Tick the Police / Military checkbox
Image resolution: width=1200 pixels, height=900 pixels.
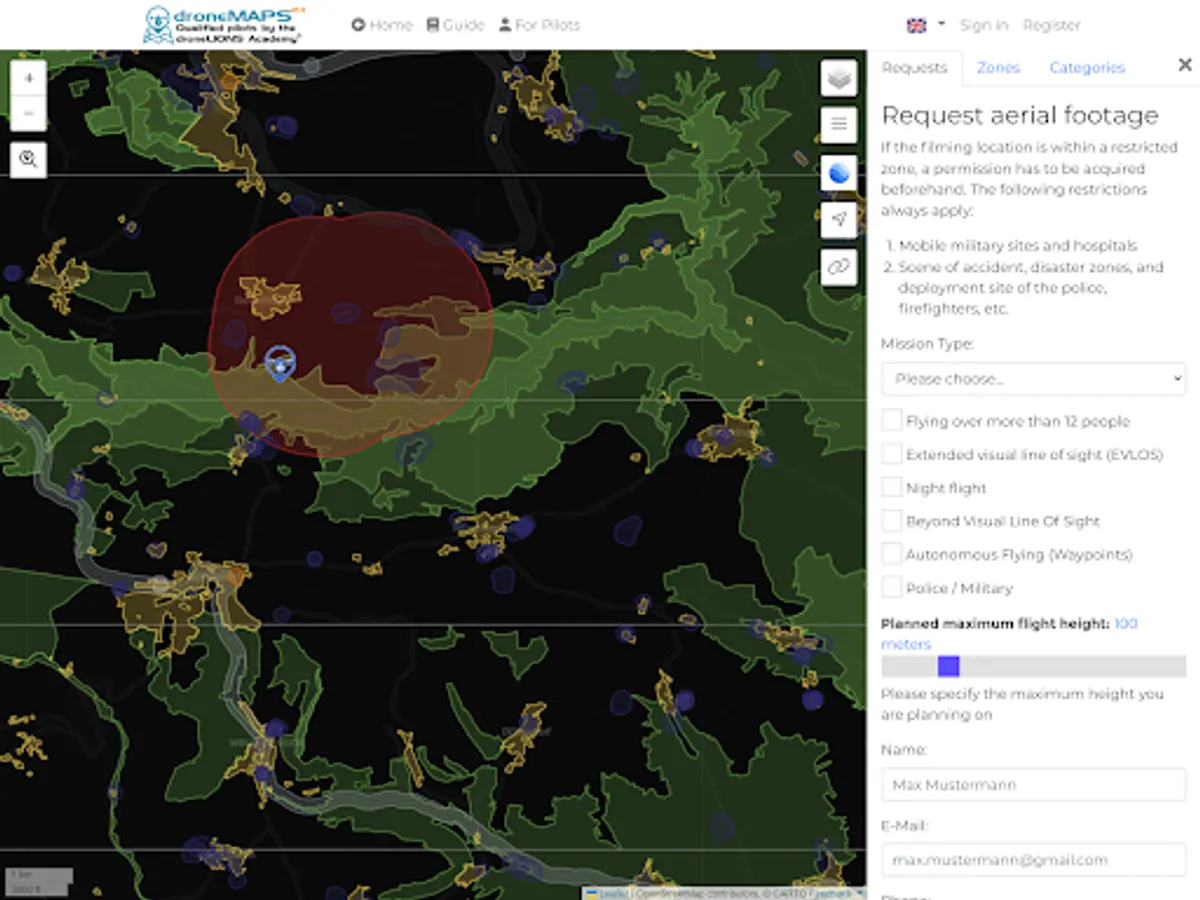[892, 588]
